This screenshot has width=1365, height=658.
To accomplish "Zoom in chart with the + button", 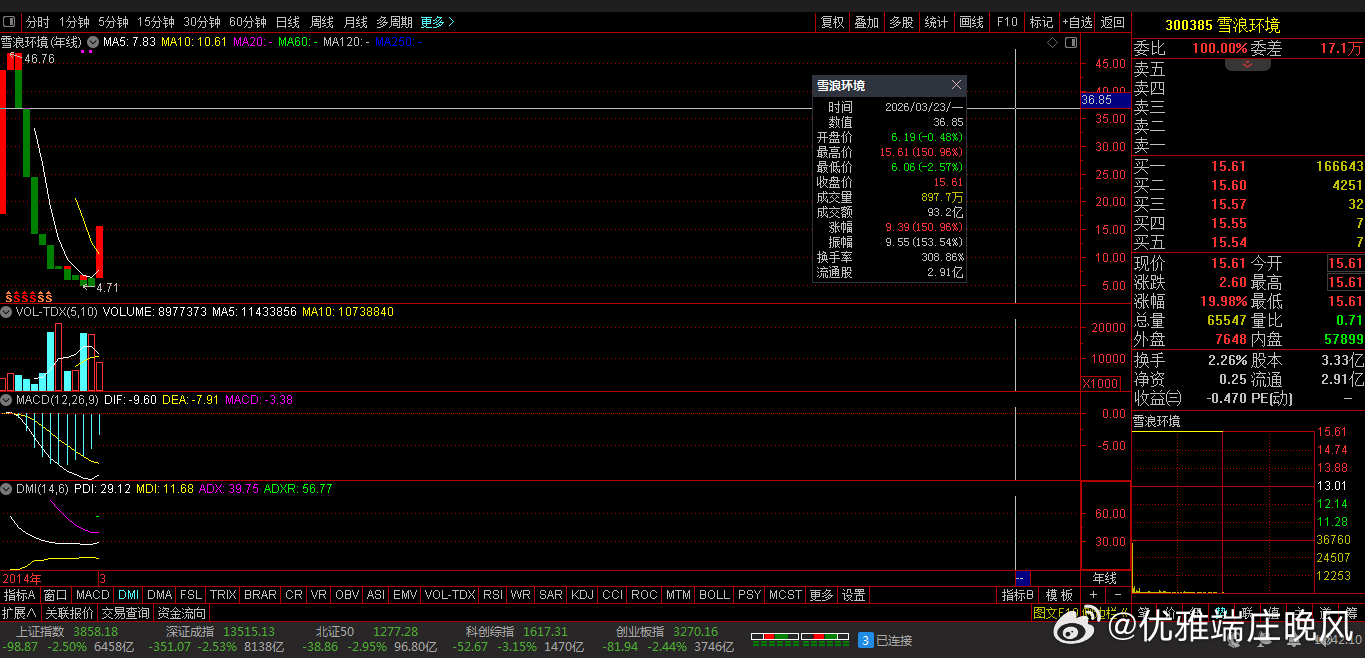I will pyautogui.click(x=1093, y=595).
